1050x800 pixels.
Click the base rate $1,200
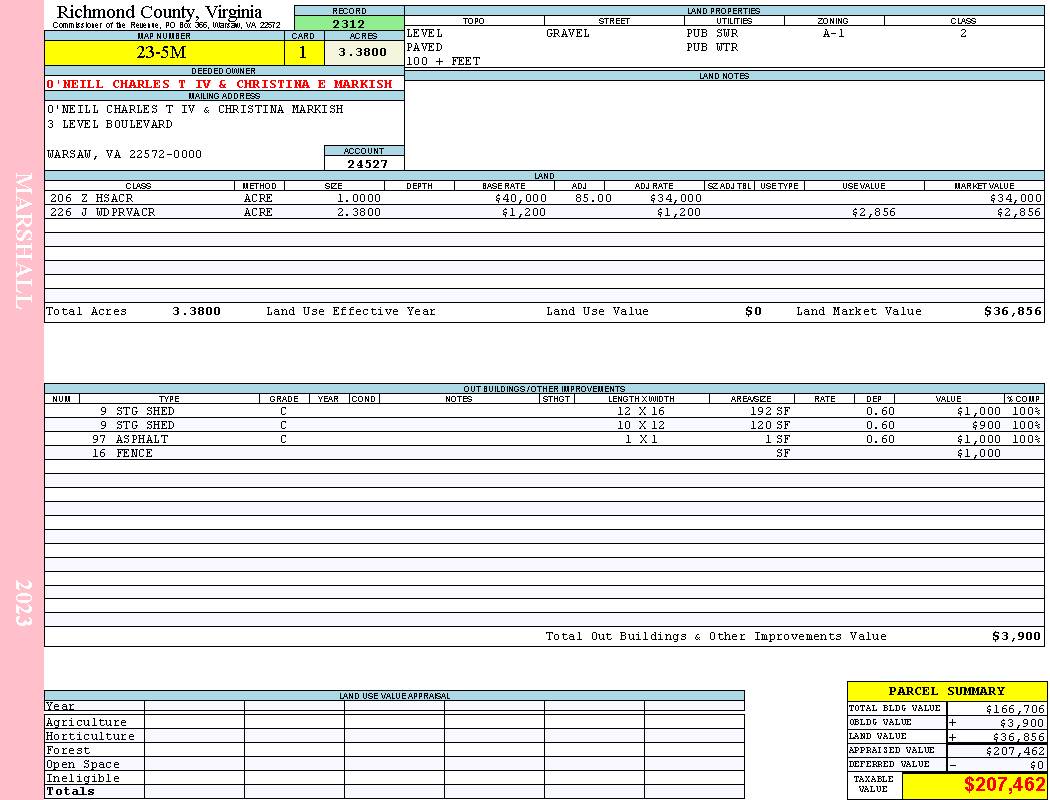(x=524, y=212)
